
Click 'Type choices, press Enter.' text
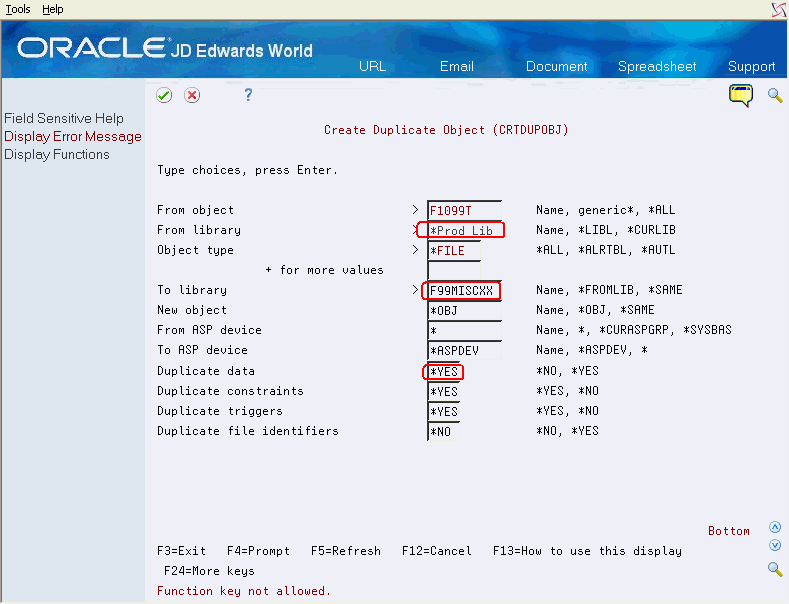pos(247,170)
